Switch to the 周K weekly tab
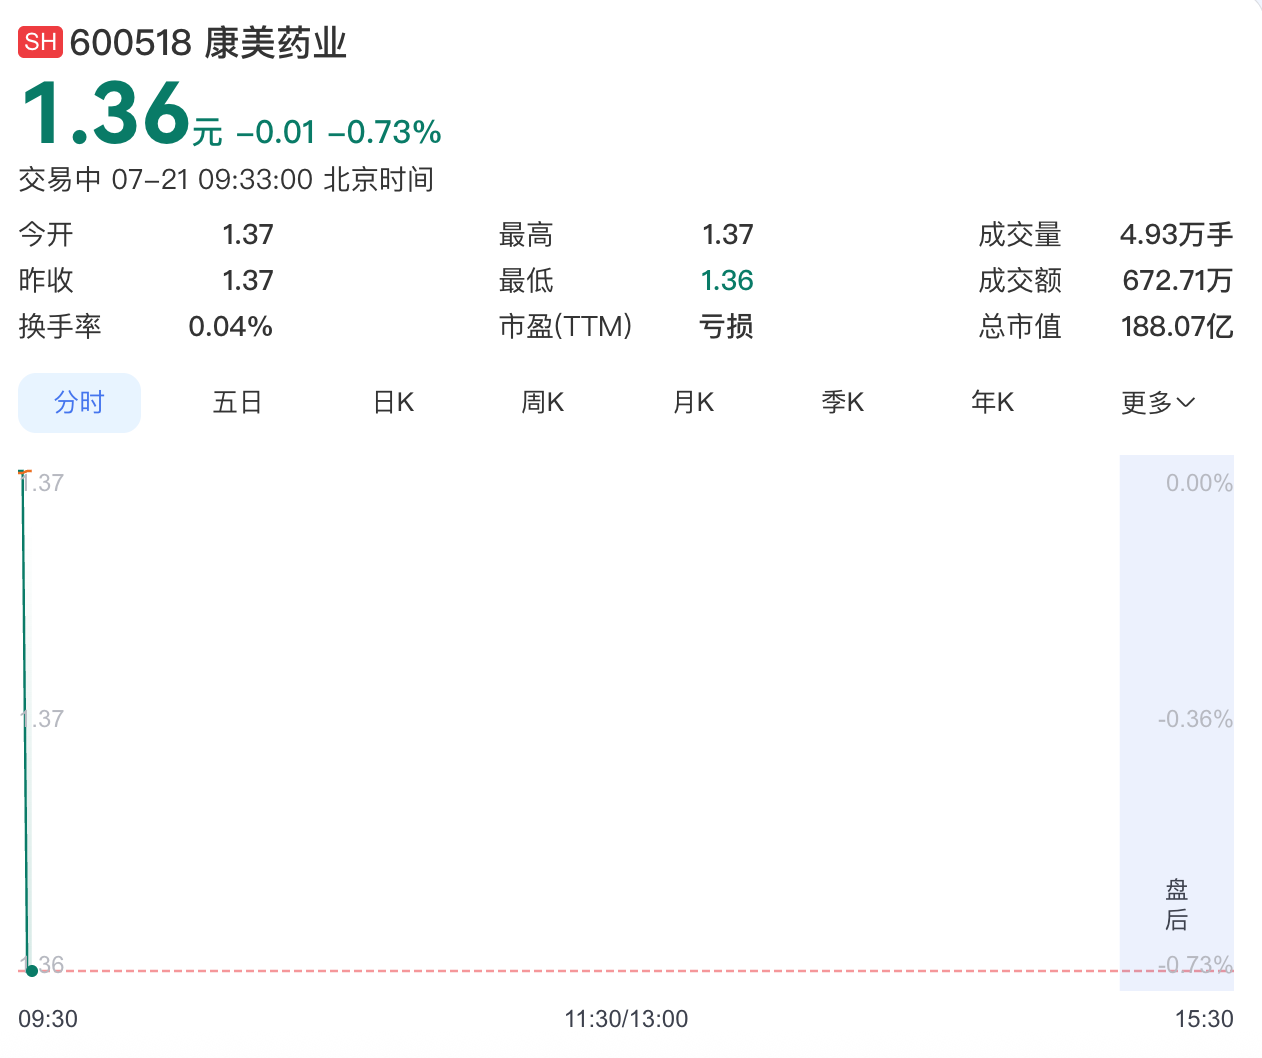The height and width of the screenshot is (1058, 1262). point(543,403)
